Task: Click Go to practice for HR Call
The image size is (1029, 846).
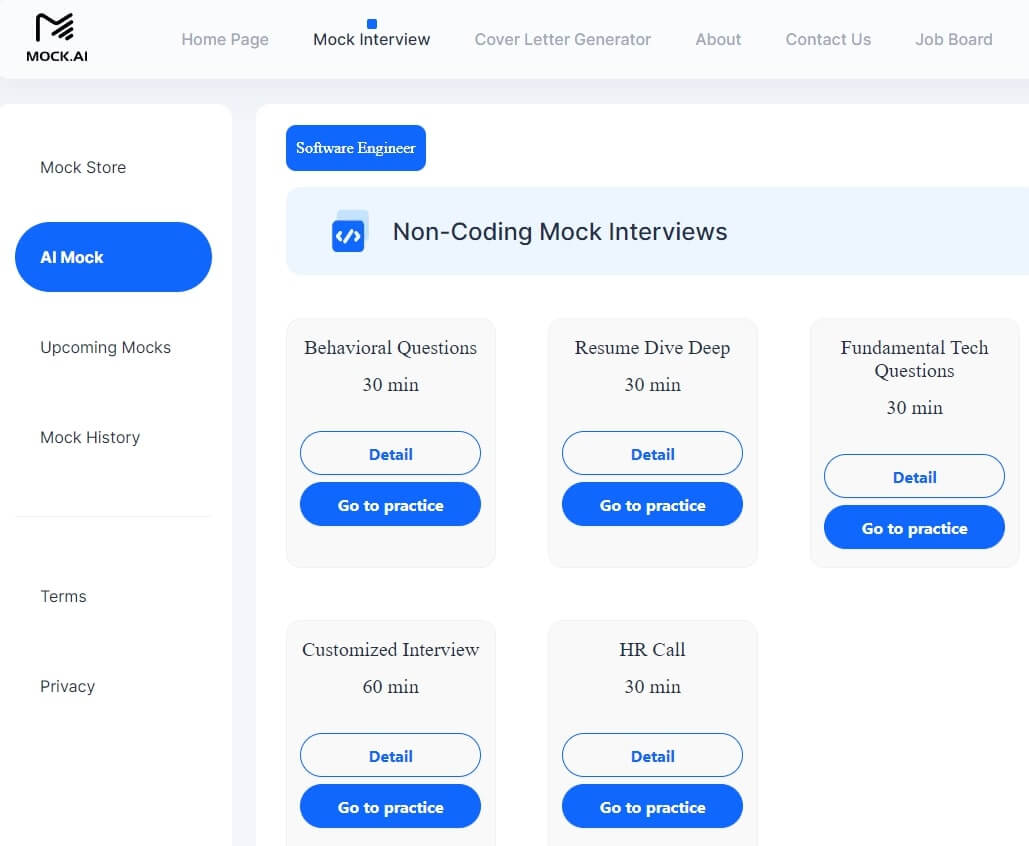Action: [652, 807]
